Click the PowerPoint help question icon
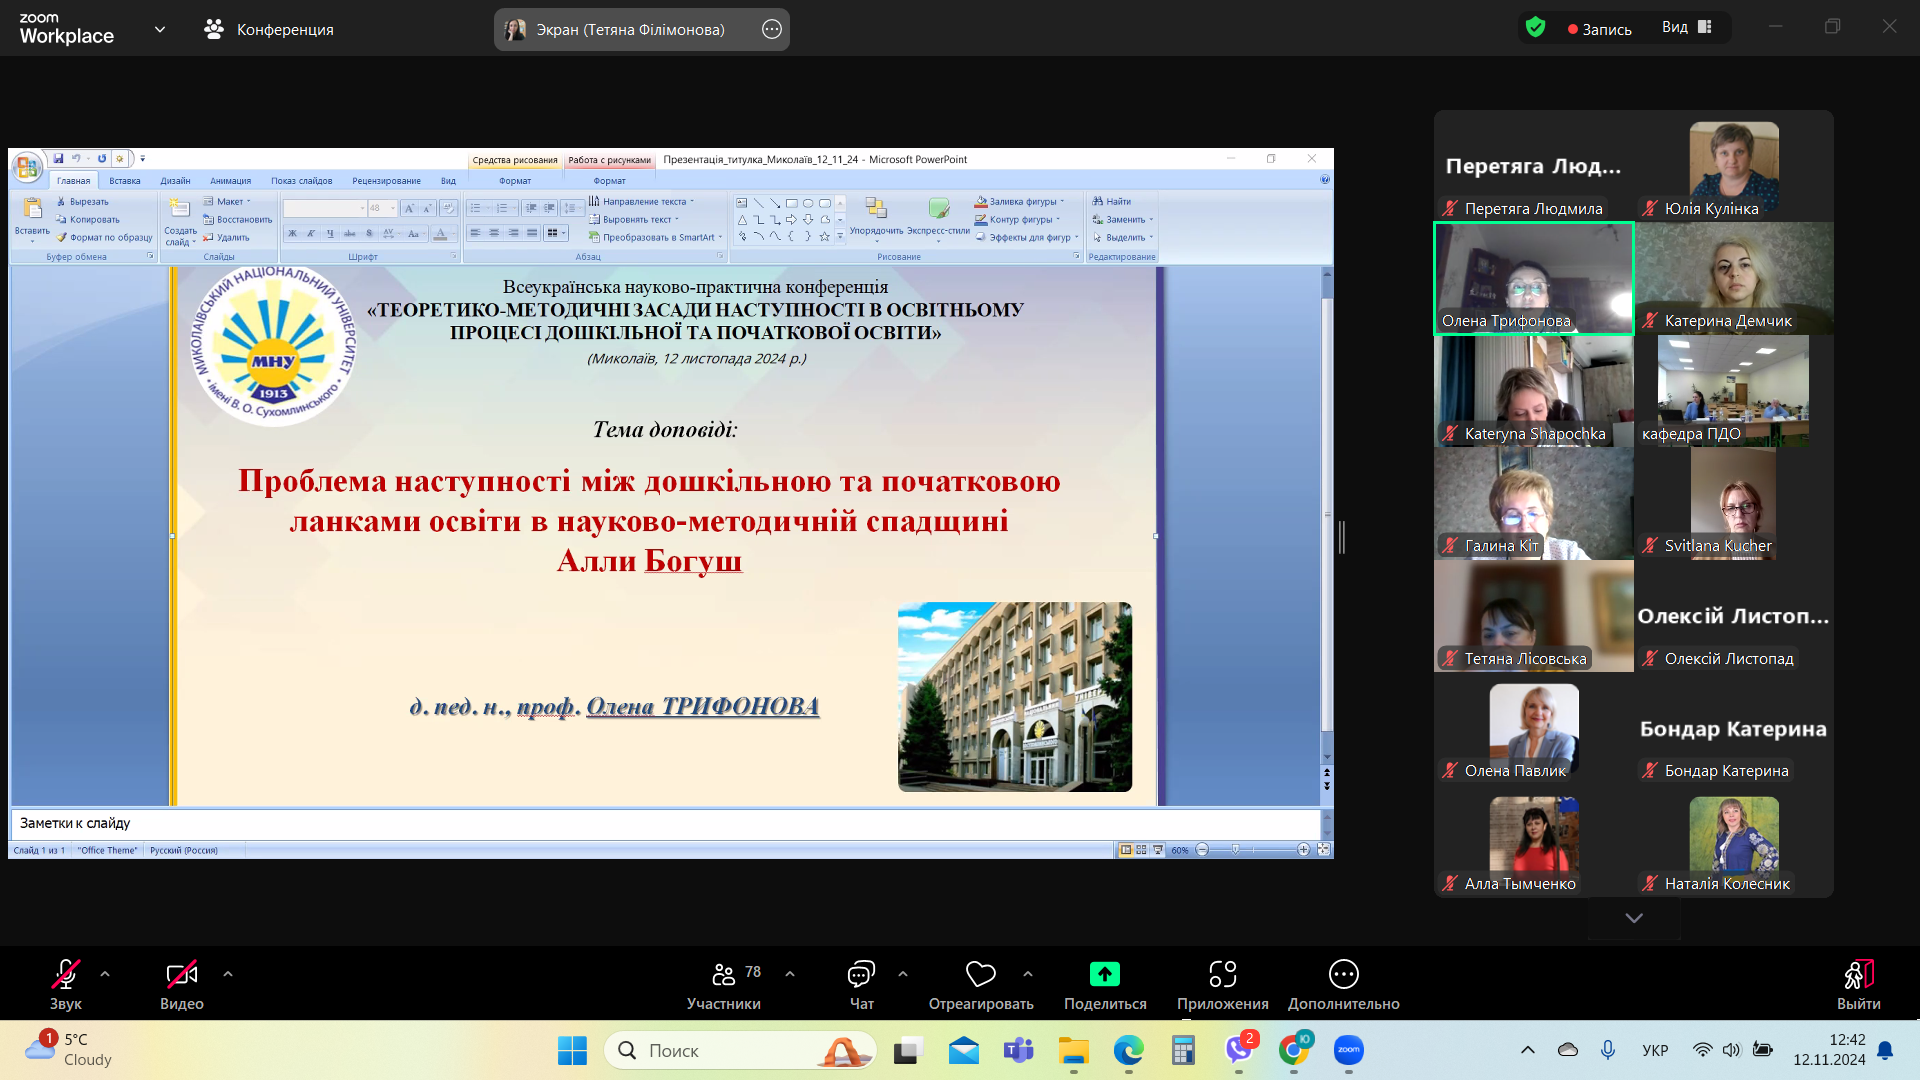The height and width of the screenshot is (1080, 1920). pyautogui.click(x=1324, y=180)
